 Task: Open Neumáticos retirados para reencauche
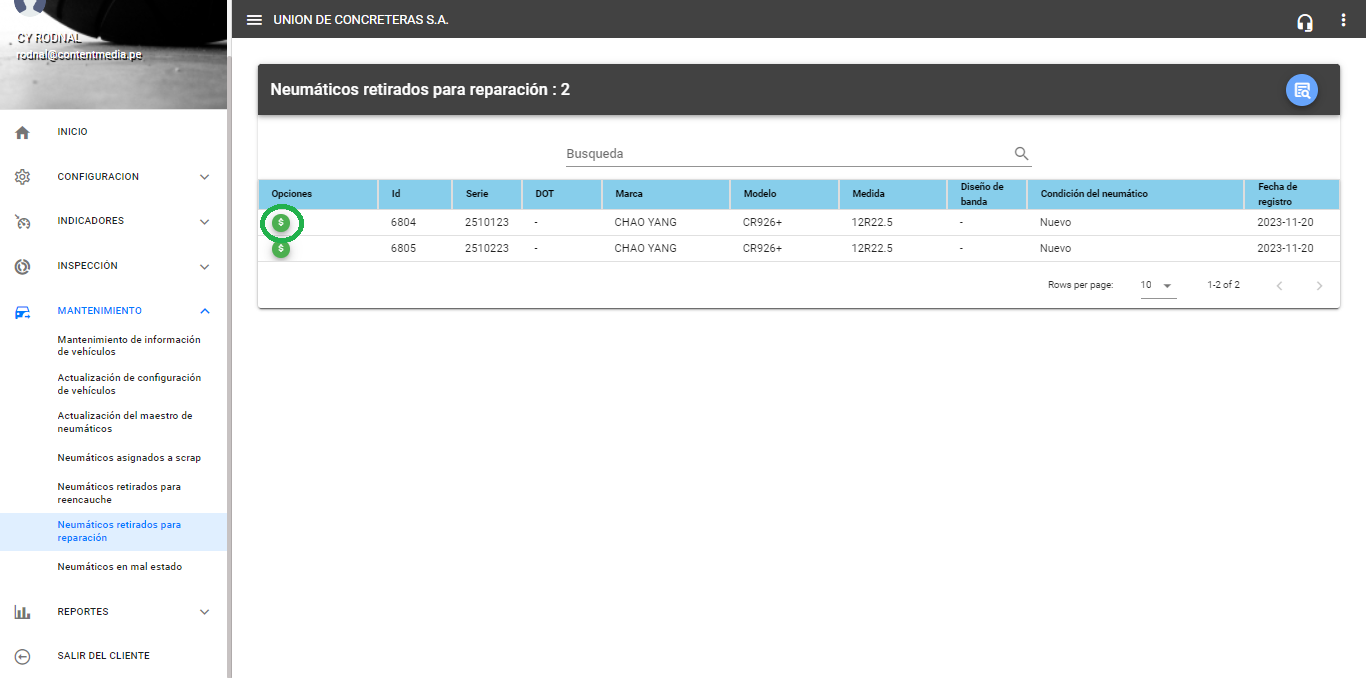point(119,493)
